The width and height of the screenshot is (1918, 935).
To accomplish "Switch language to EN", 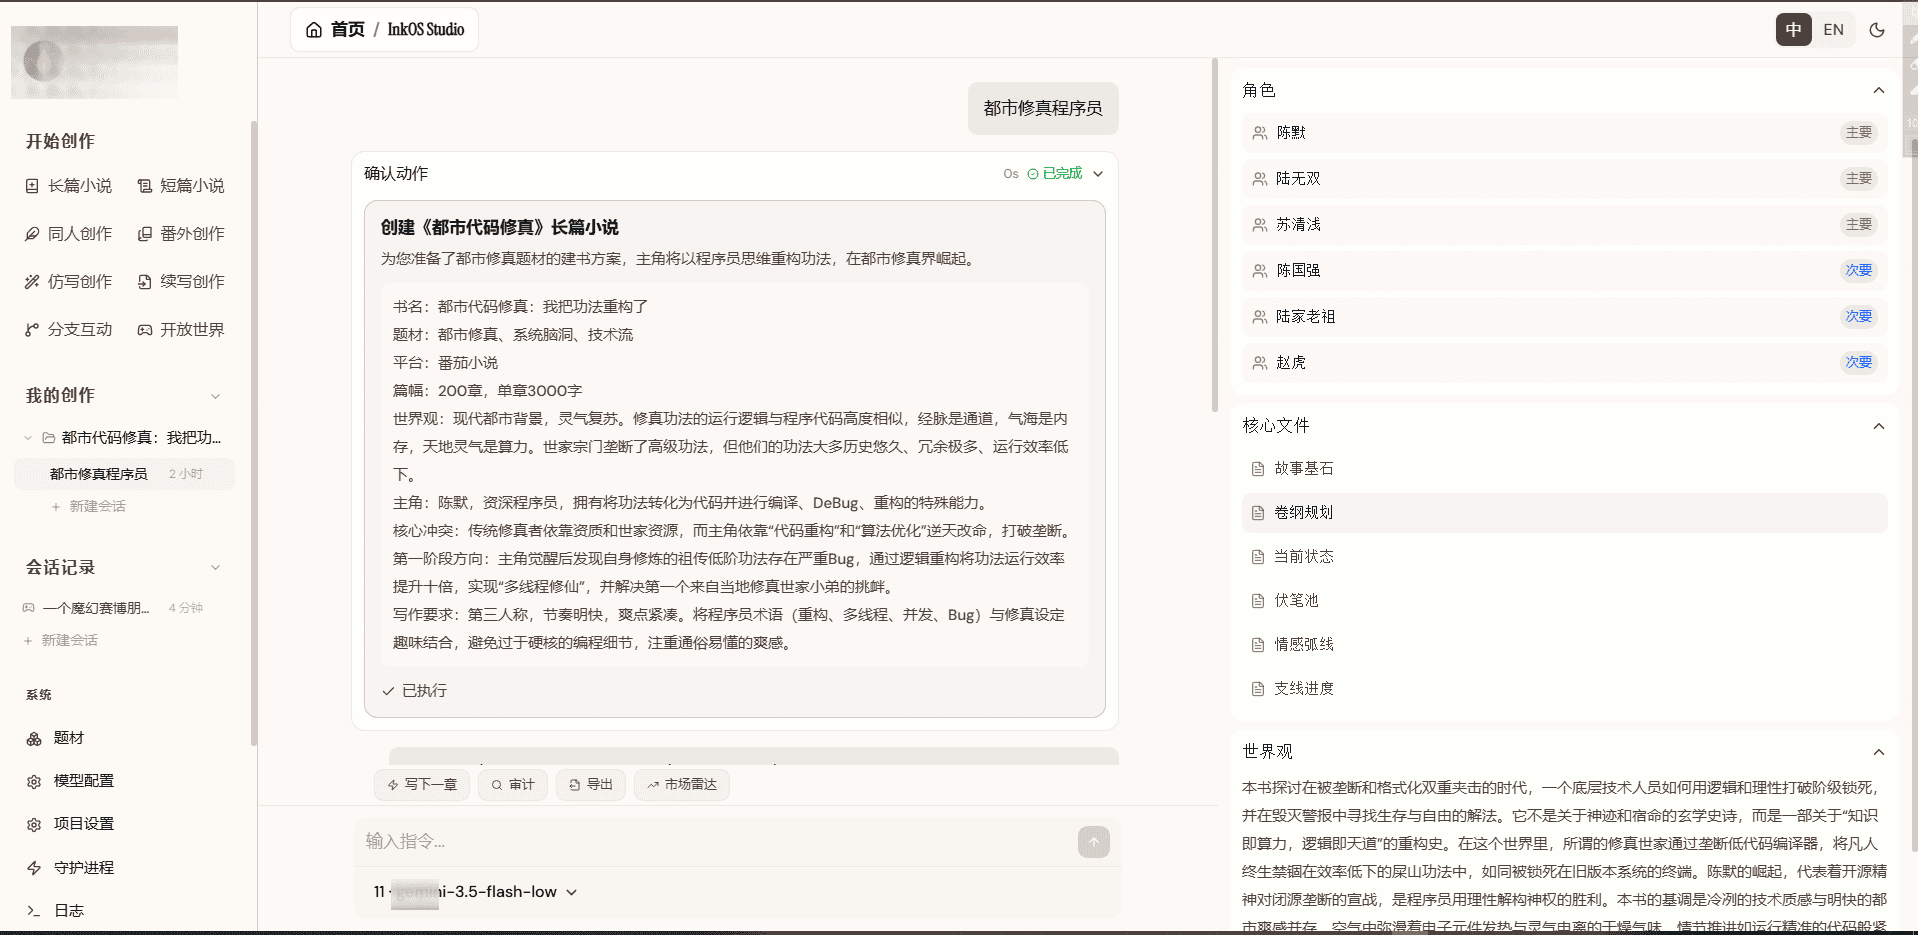I will tap(1833, 30).
